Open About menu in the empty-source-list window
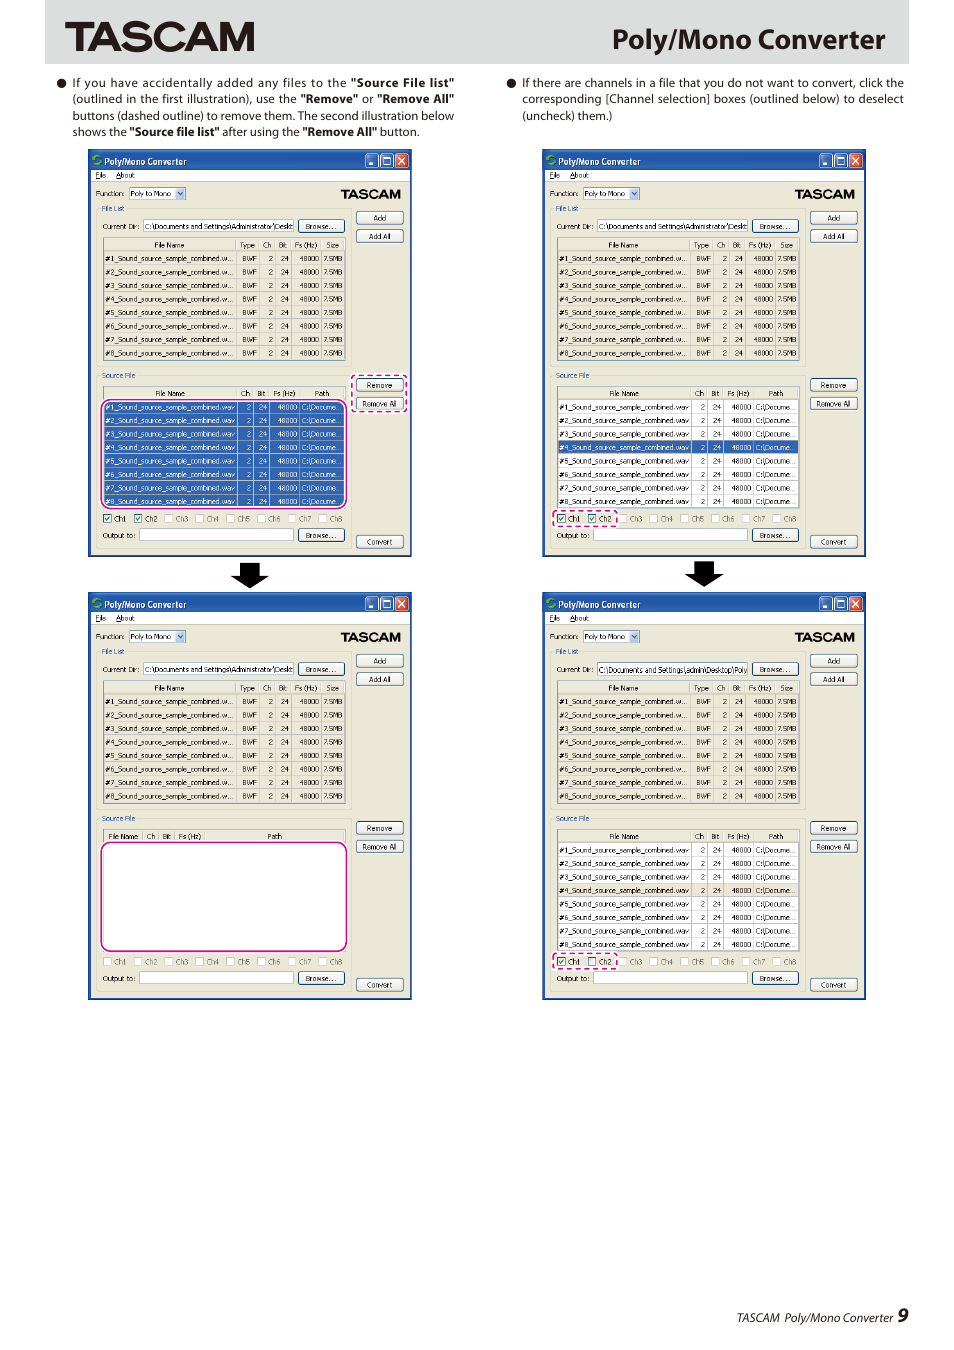 (x=125, y=618)
